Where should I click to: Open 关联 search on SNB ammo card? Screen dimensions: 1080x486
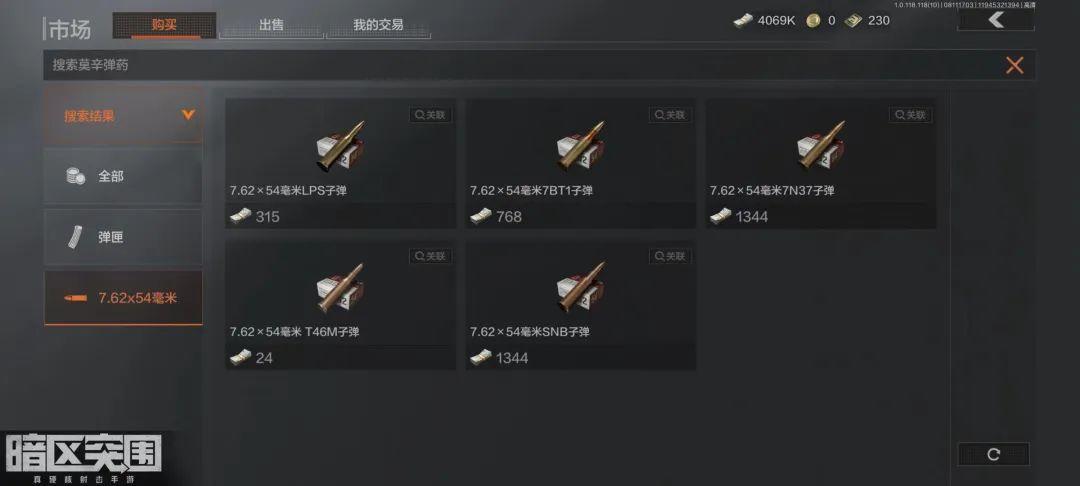[670, 256]
